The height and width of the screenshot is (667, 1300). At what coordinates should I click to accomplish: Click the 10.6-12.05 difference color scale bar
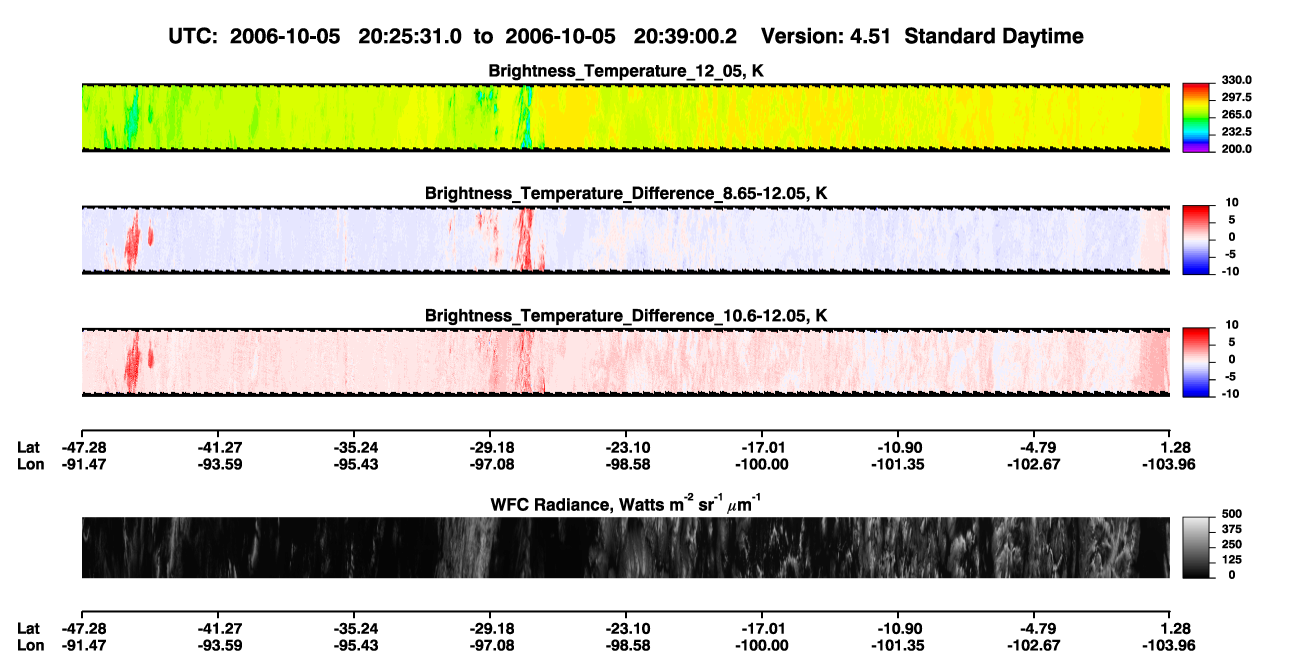(x=1197, y=361)
